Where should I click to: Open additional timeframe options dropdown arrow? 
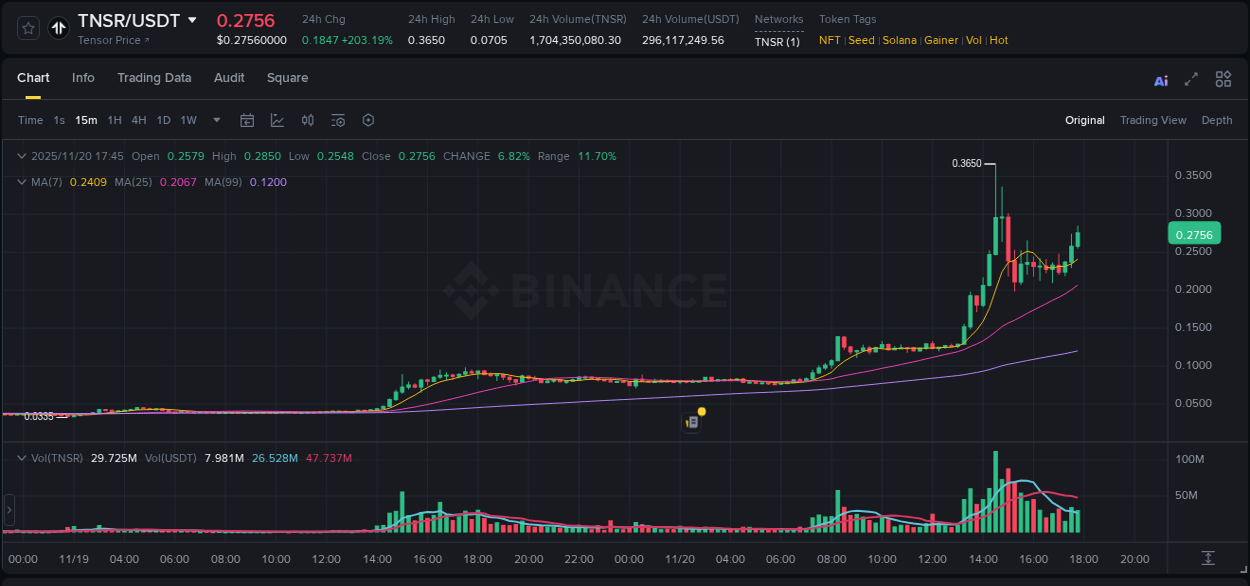215,120
